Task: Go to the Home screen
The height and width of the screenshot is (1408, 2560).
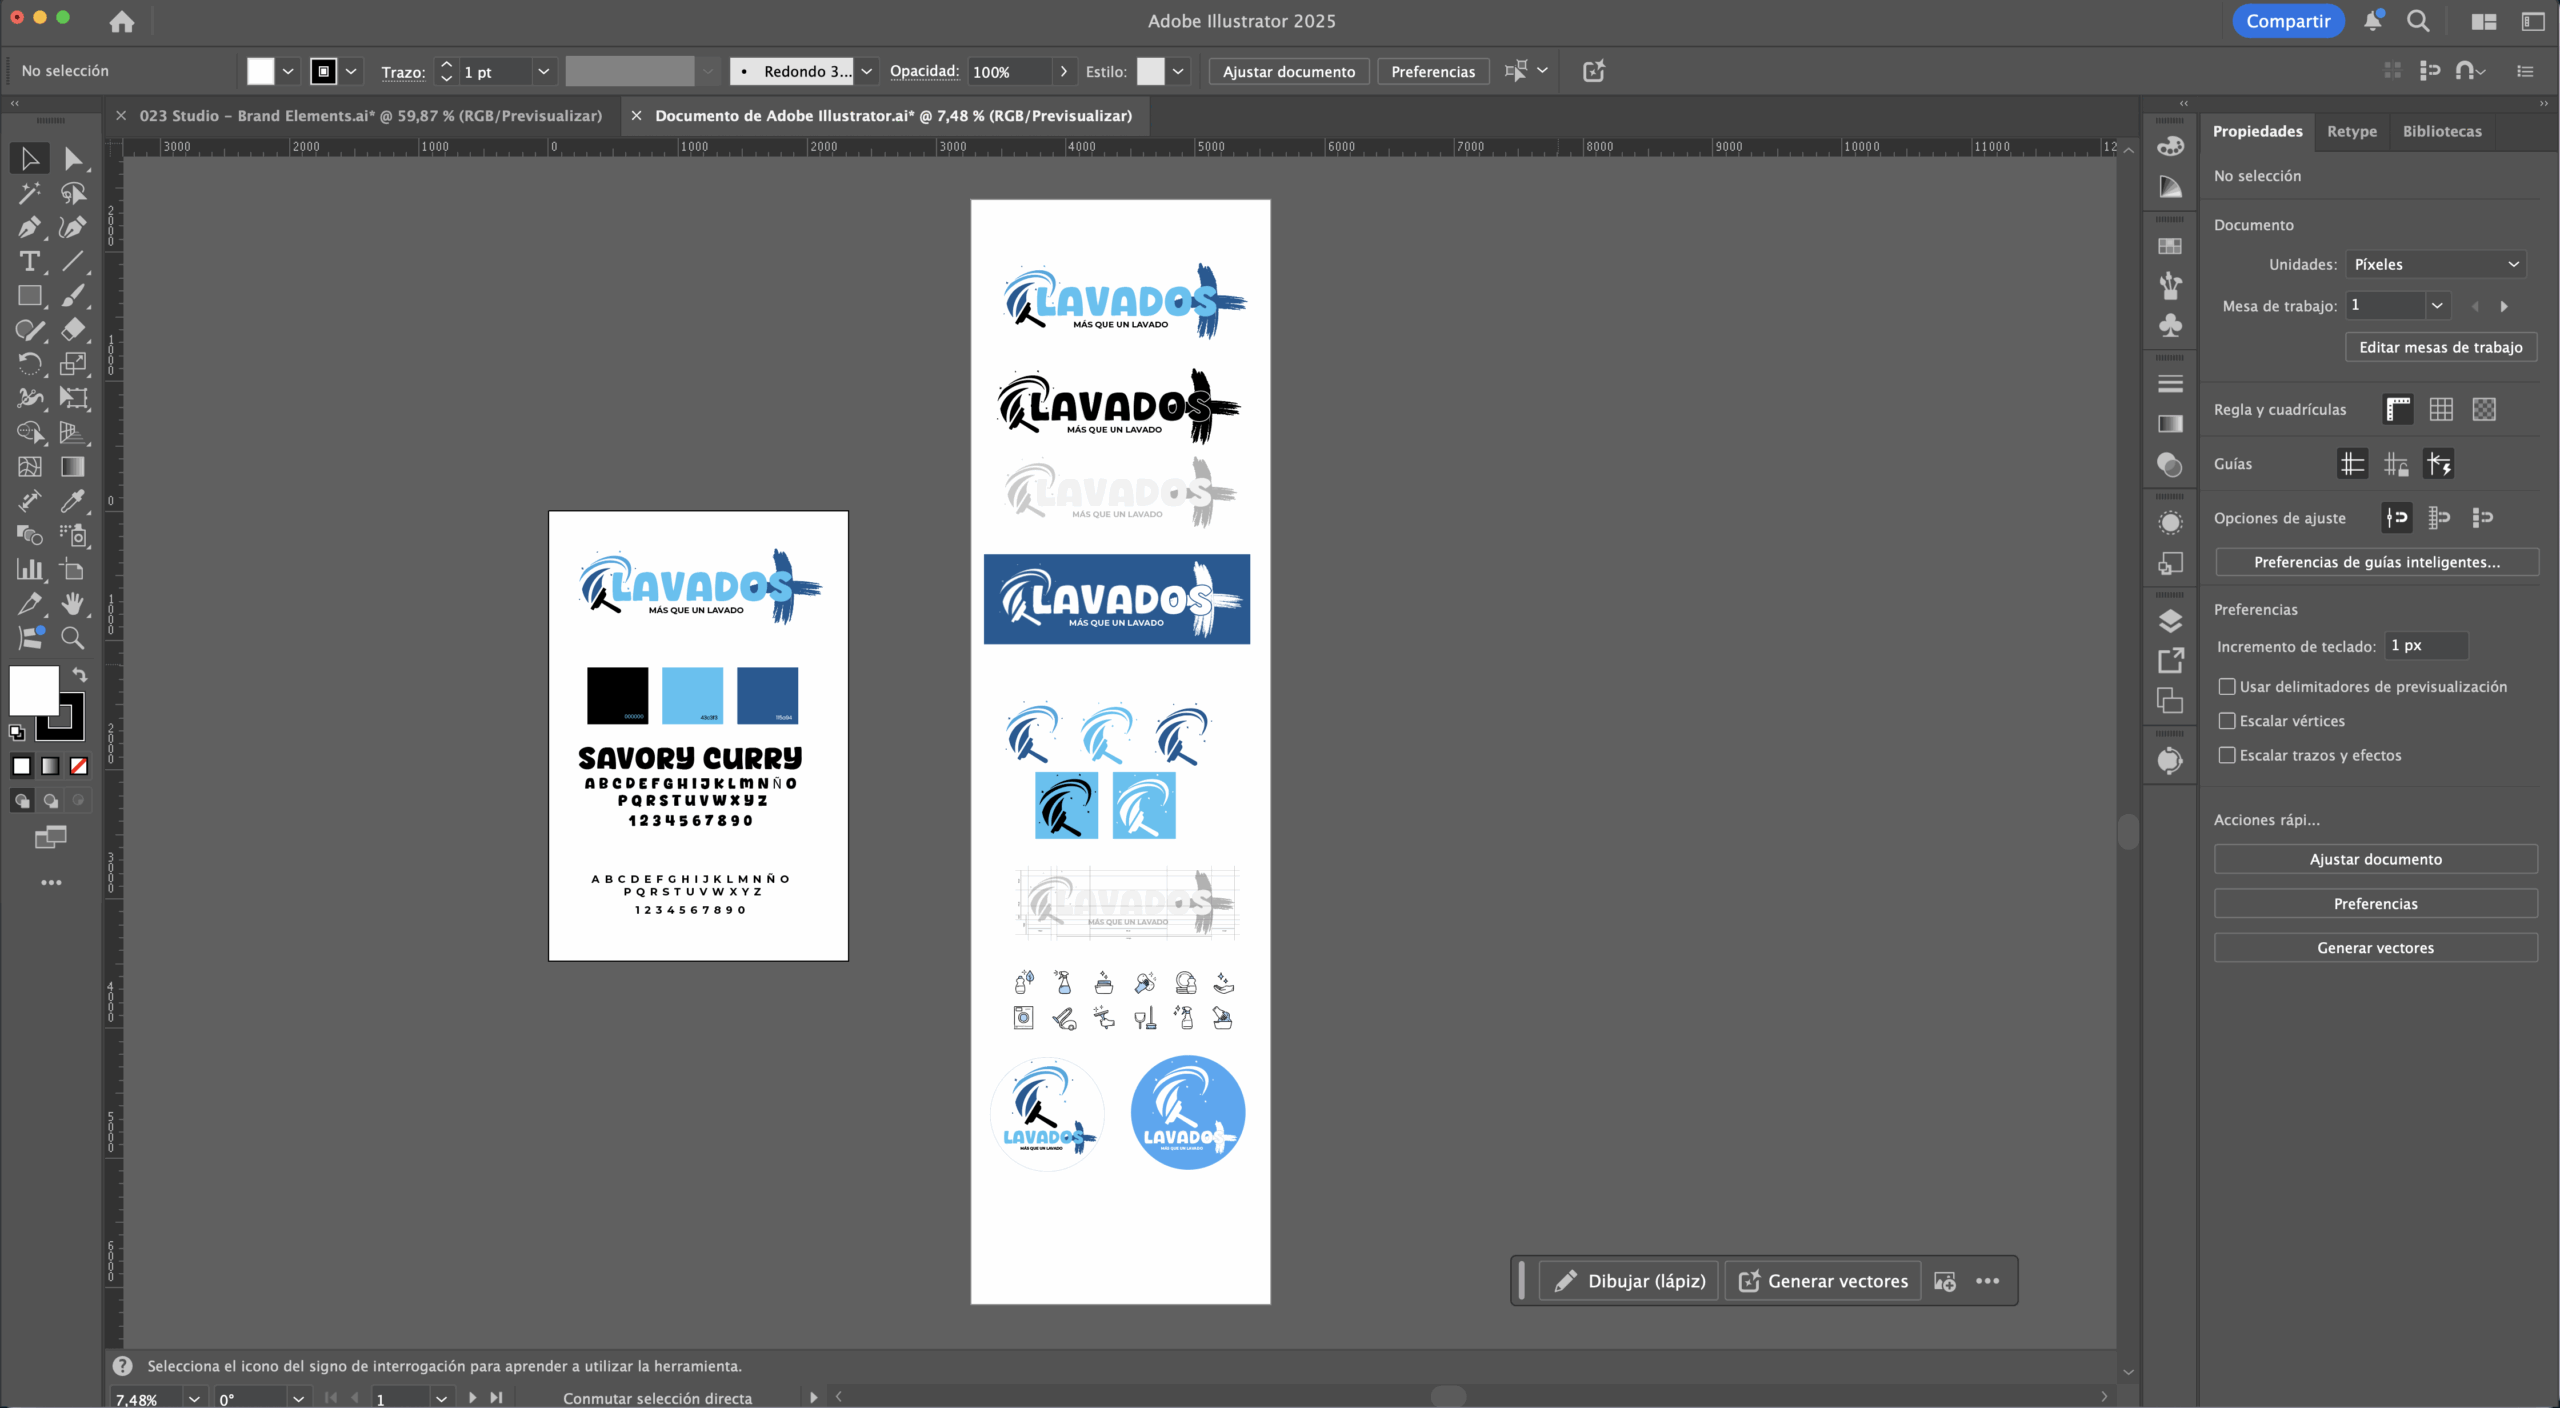Action: pos(122,21)
